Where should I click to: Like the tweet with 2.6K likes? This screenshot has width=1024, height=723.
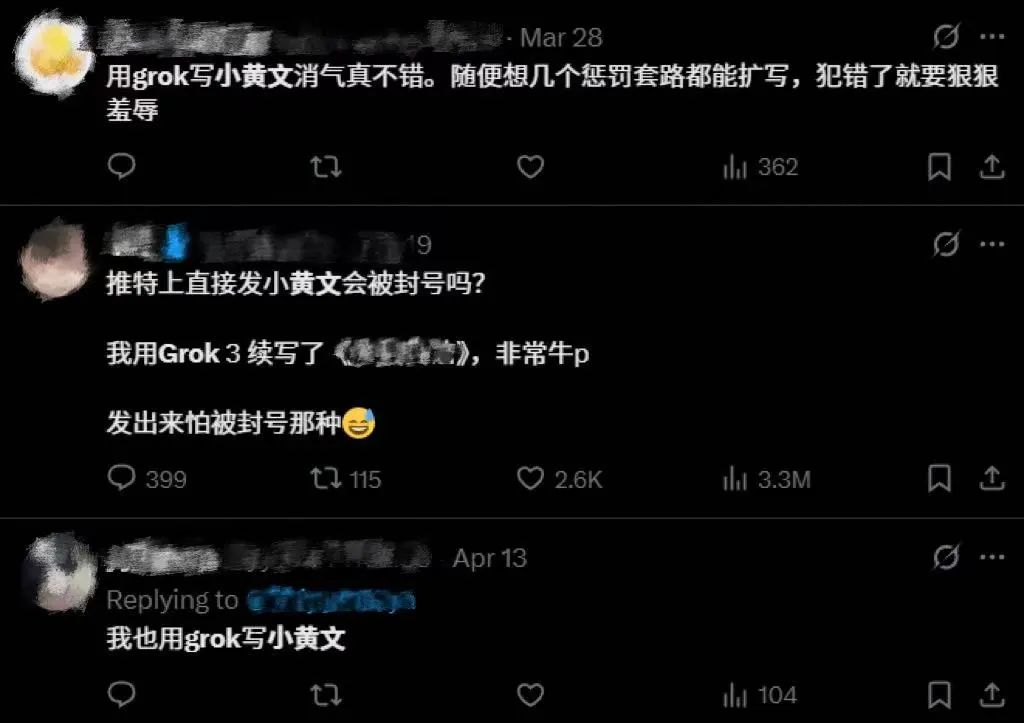click(x=559, y=479)
